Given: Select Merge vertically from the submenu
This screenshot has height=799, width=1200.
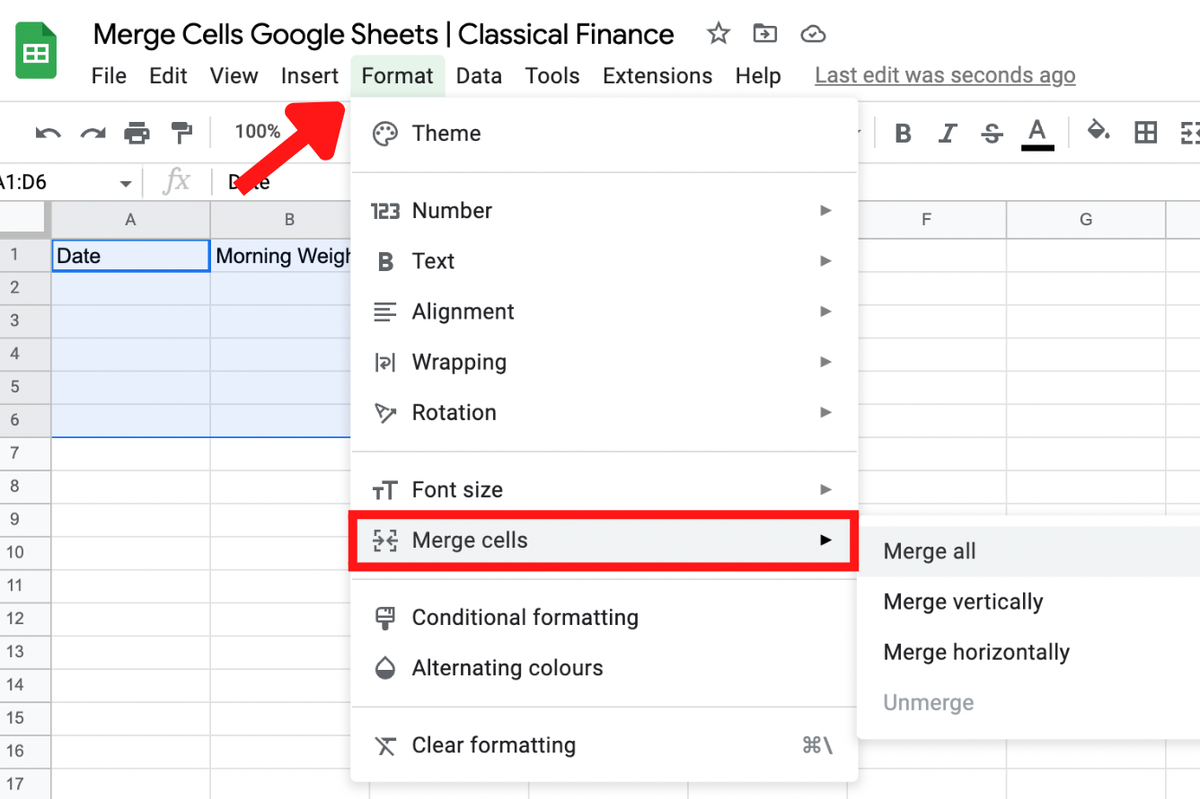Looking at the screenshot, I should [x=963, y=602].
